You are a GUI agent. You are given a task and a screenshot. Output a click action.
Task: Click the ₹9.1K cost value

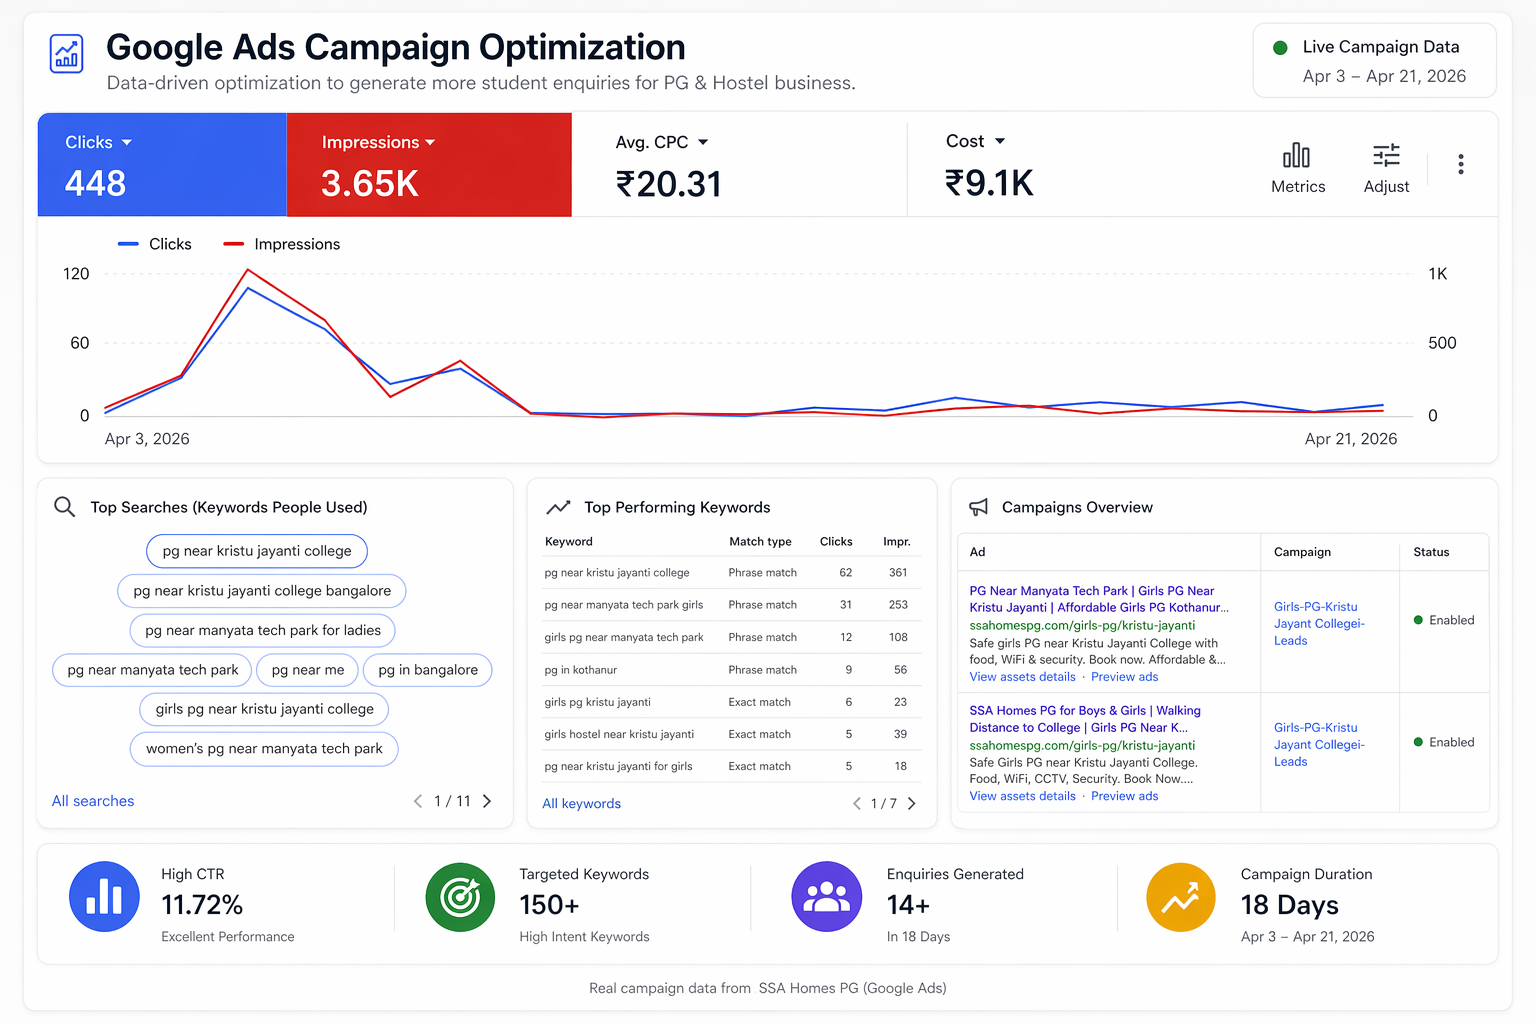tap(990, 183)
